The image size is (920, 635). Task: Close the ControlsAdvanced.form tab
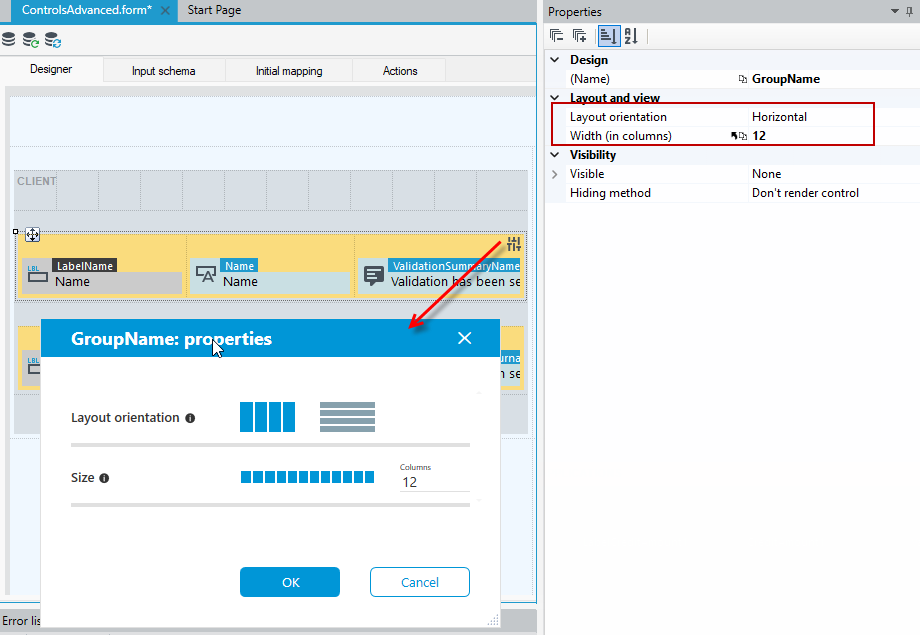(x=165, y=11)
